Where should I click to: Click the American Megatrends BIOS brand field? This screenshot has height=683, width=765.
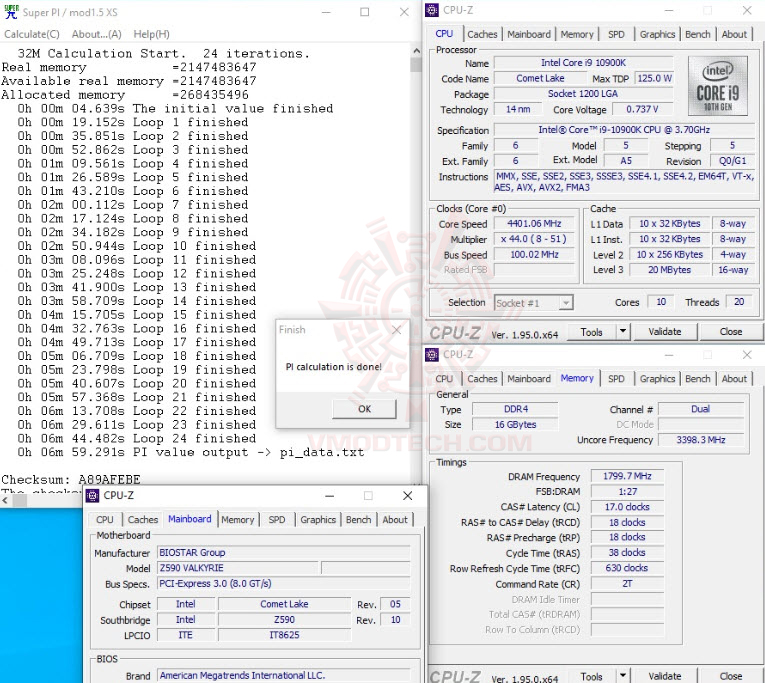click(x=283, y=676)
